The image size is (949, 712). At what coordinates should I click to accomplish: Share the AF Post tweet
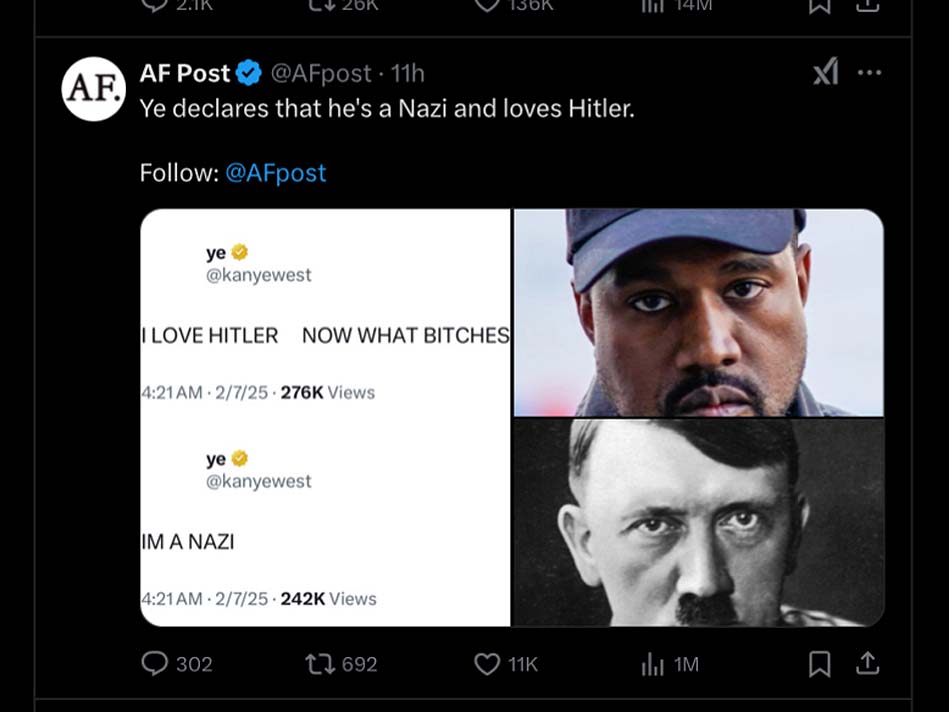tap(868, 663)
